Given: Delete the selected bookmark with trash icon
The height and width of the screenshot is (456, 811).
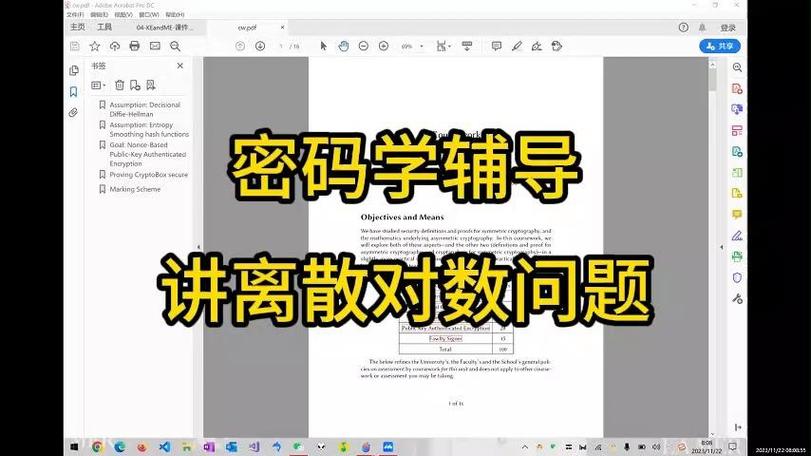Looking at the screenshot, I should click(x=119, y=85).
